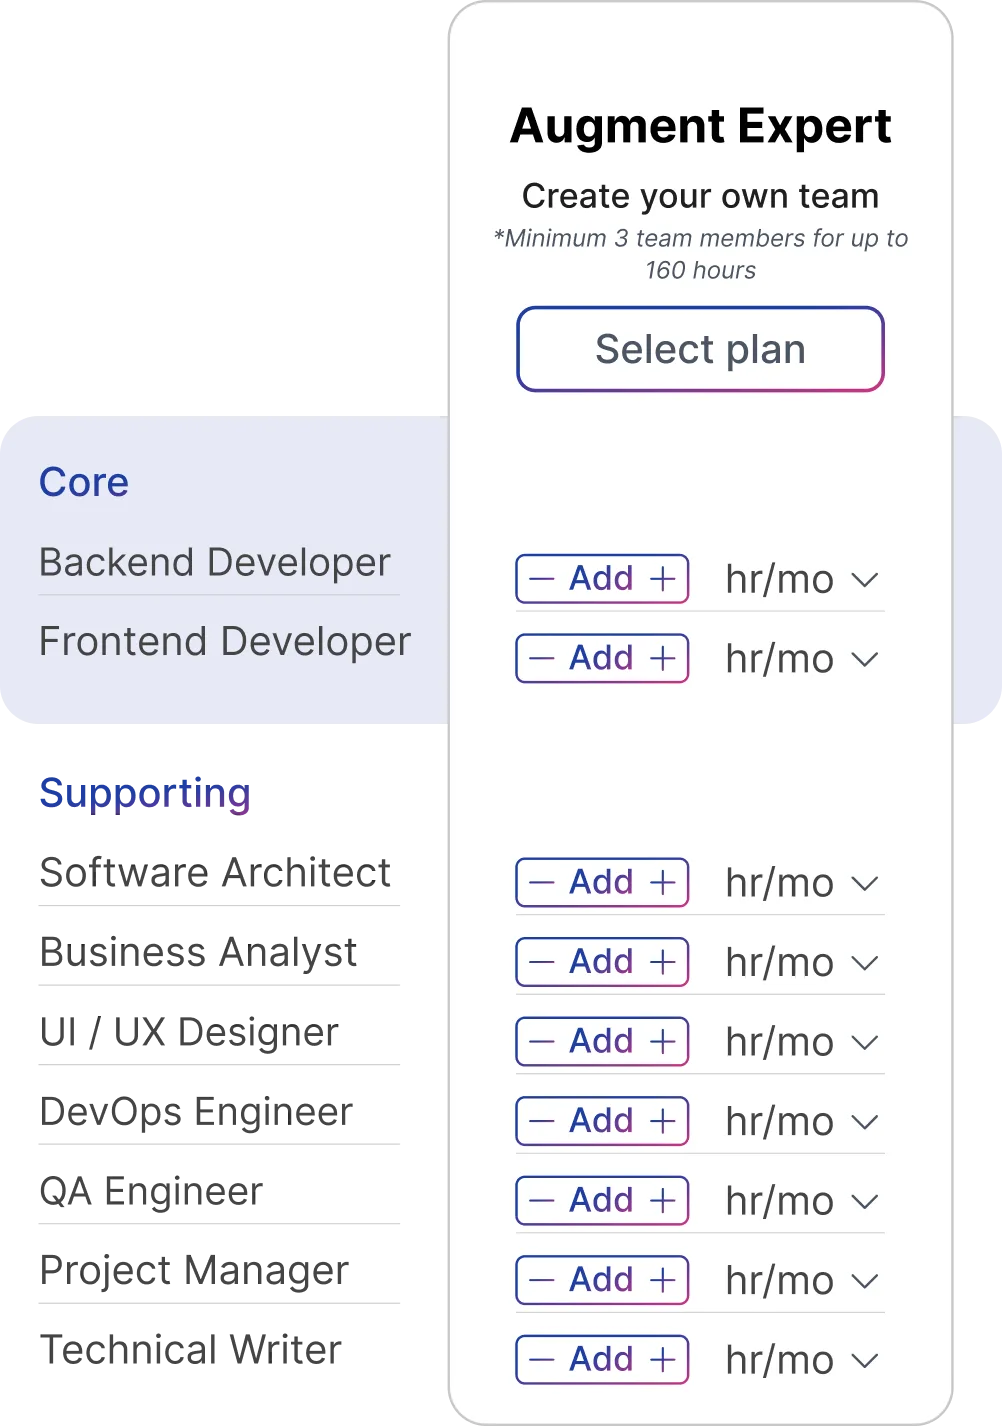Click the minus icon for Project Manager
Image resolution: width=1002 pixels, height=1426 pixels.
541,1280
